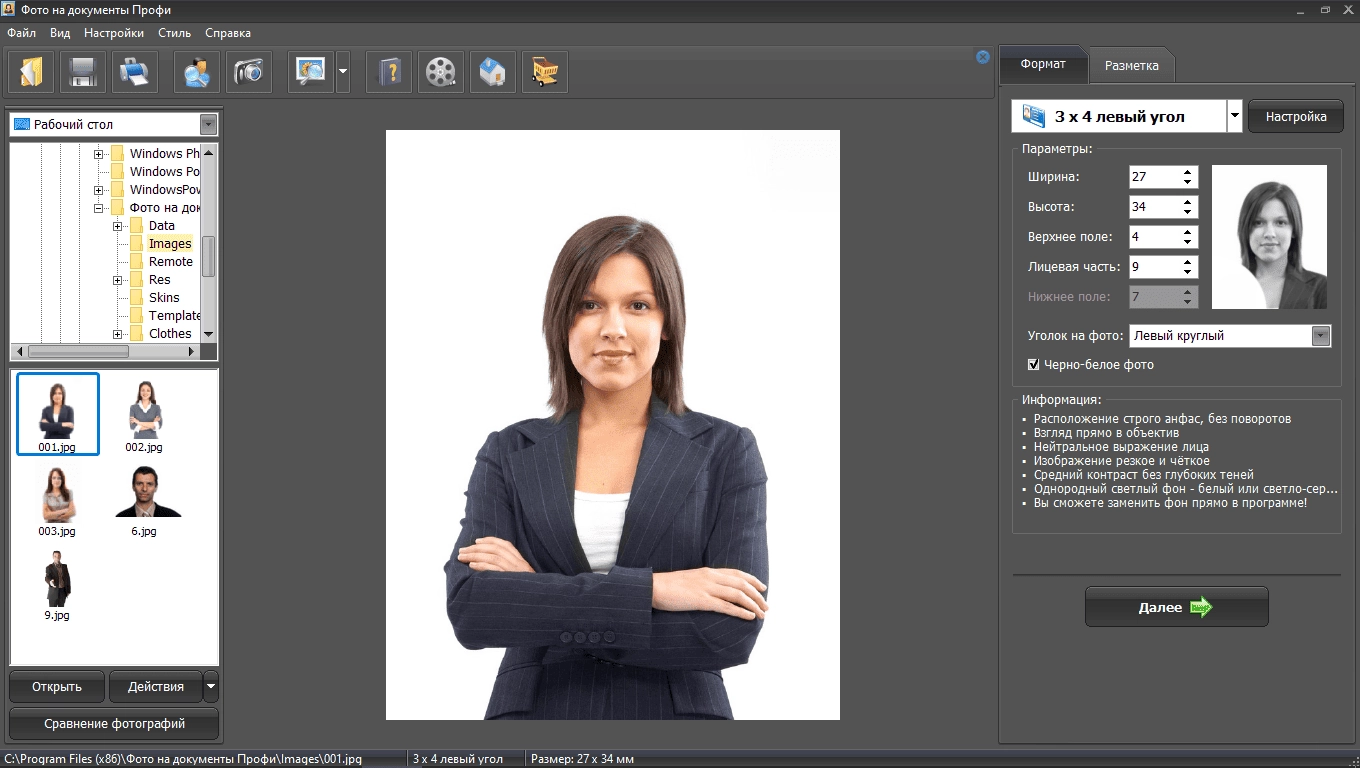Click the floppy-disk save icon
This screenshot has width=1360, height=768.
point(82,72)
